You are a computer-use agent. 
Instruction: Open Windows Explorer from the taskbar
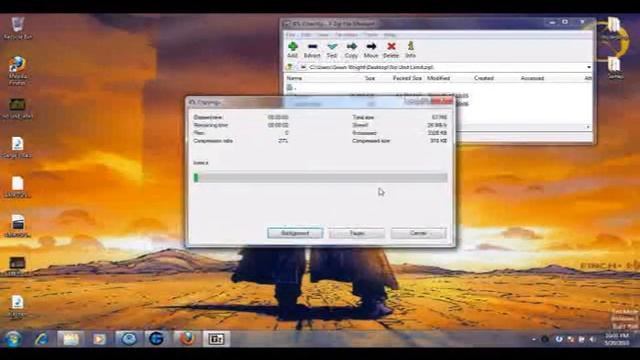71,339
